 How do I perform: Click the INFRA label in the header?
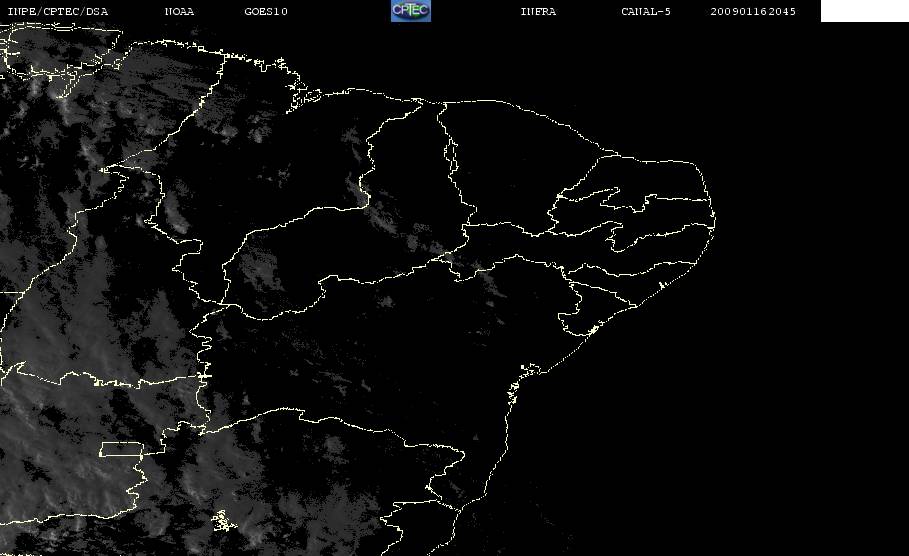pos(538,12)
